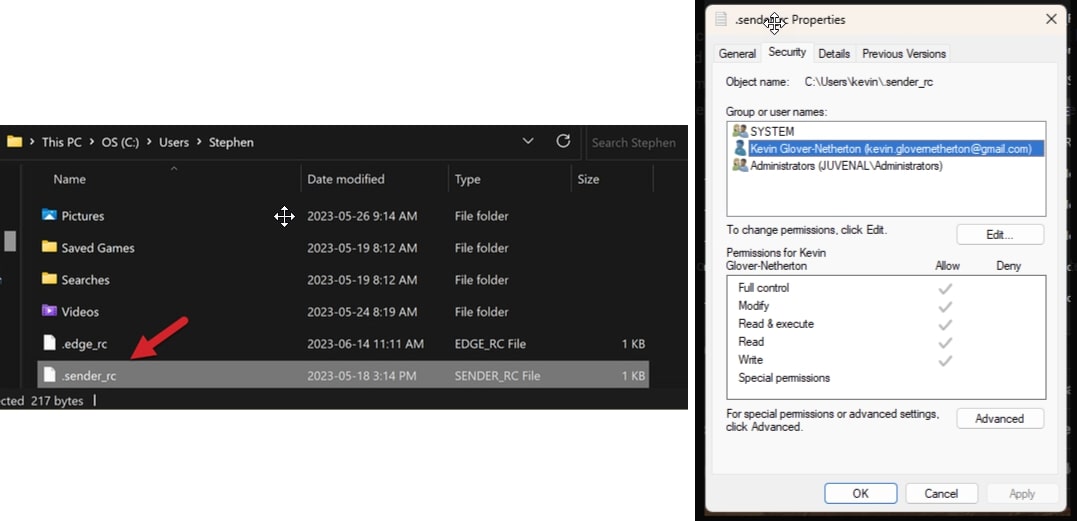
Task: Click the Advanced button
Action: coord(1000,418)
